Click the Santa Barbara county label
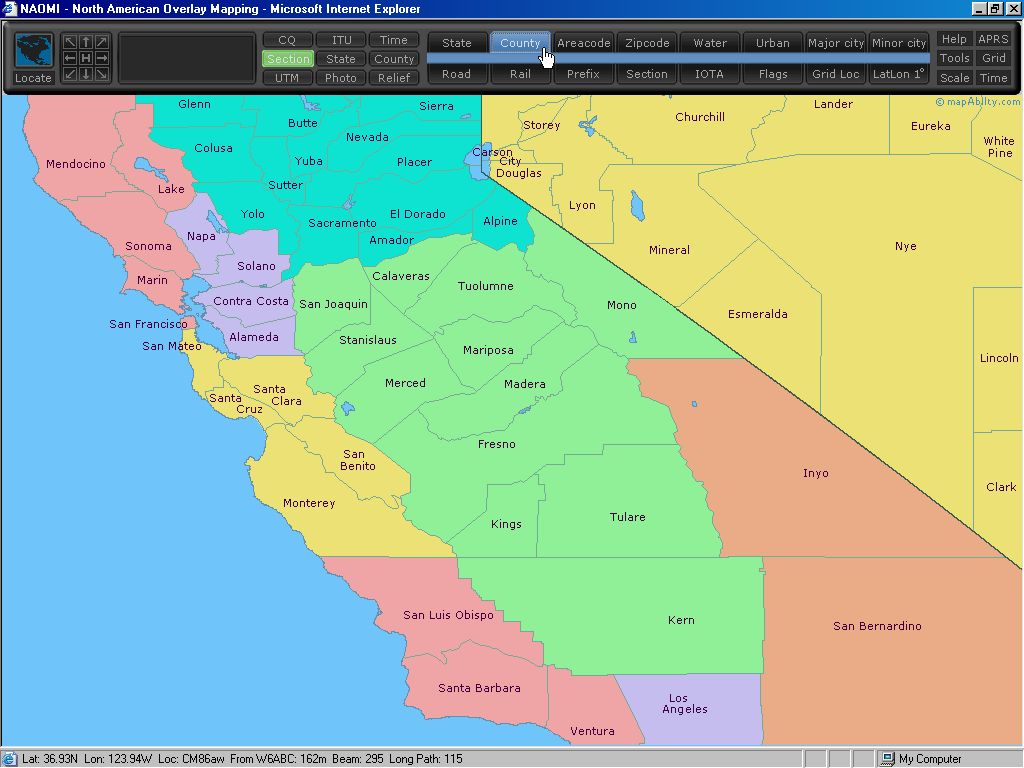 pyautogui.click(x=479, y=688)
